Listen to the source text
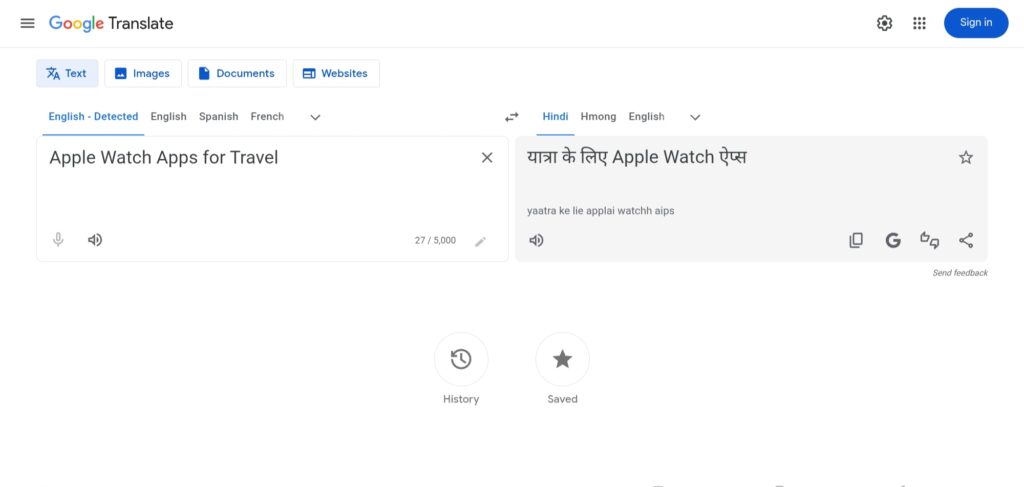The image size is (1024, 487). coord(95,240)
